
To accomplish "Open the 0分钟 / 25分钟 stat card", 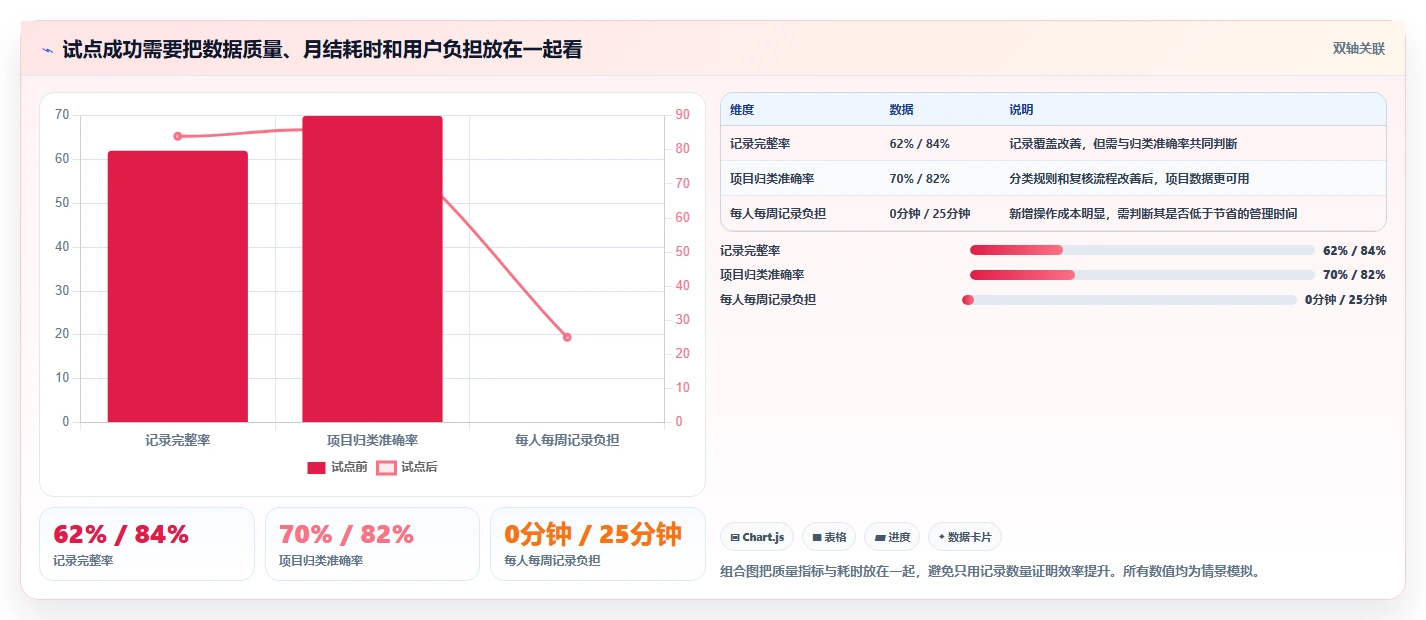I will pyautogui.click(x=598, y=544).
